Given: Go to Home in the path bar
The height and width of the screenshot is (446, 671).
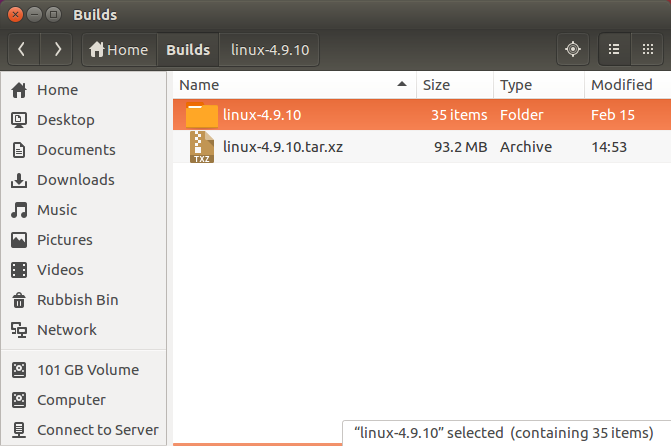Looking at the screenshot, I should (x=118, y=49).
